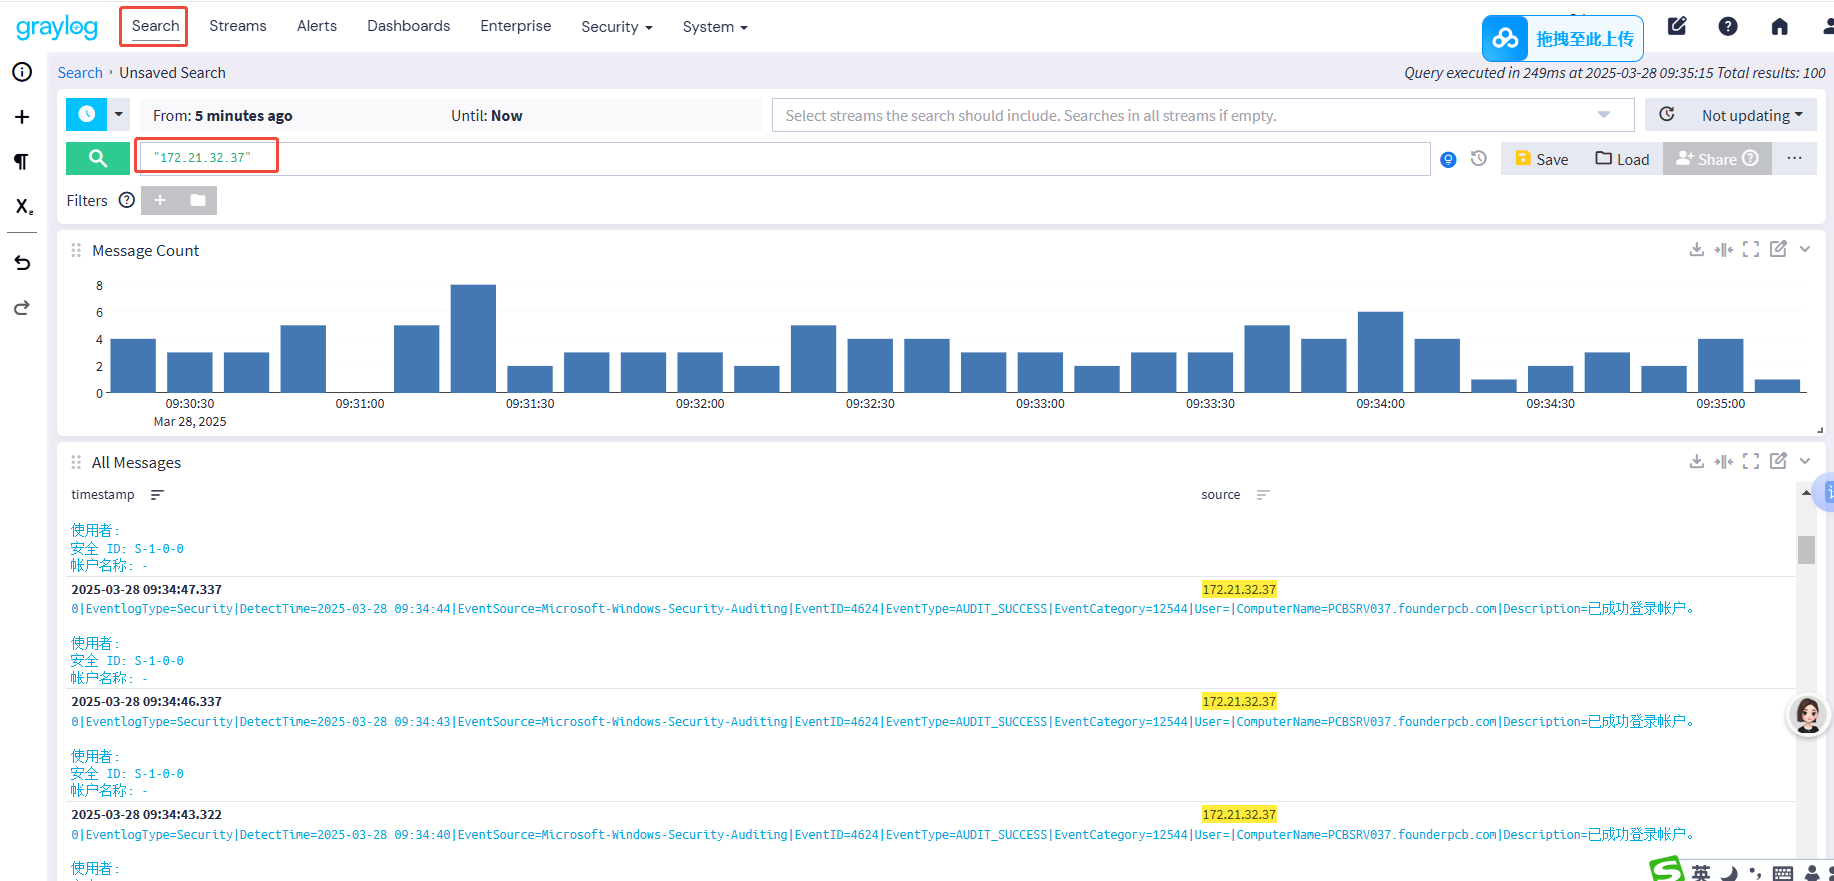Open All Messages widget actions chevron
This screenshot has height=881, width=1834.
(1805, 461)
